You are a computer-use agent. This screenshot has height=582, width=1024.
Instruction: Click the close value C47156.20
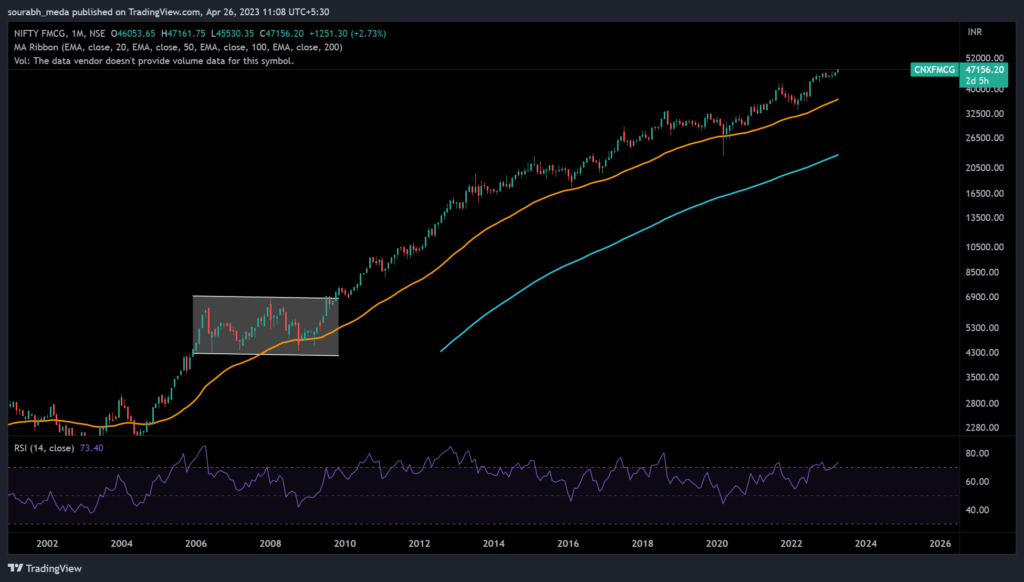281,33
